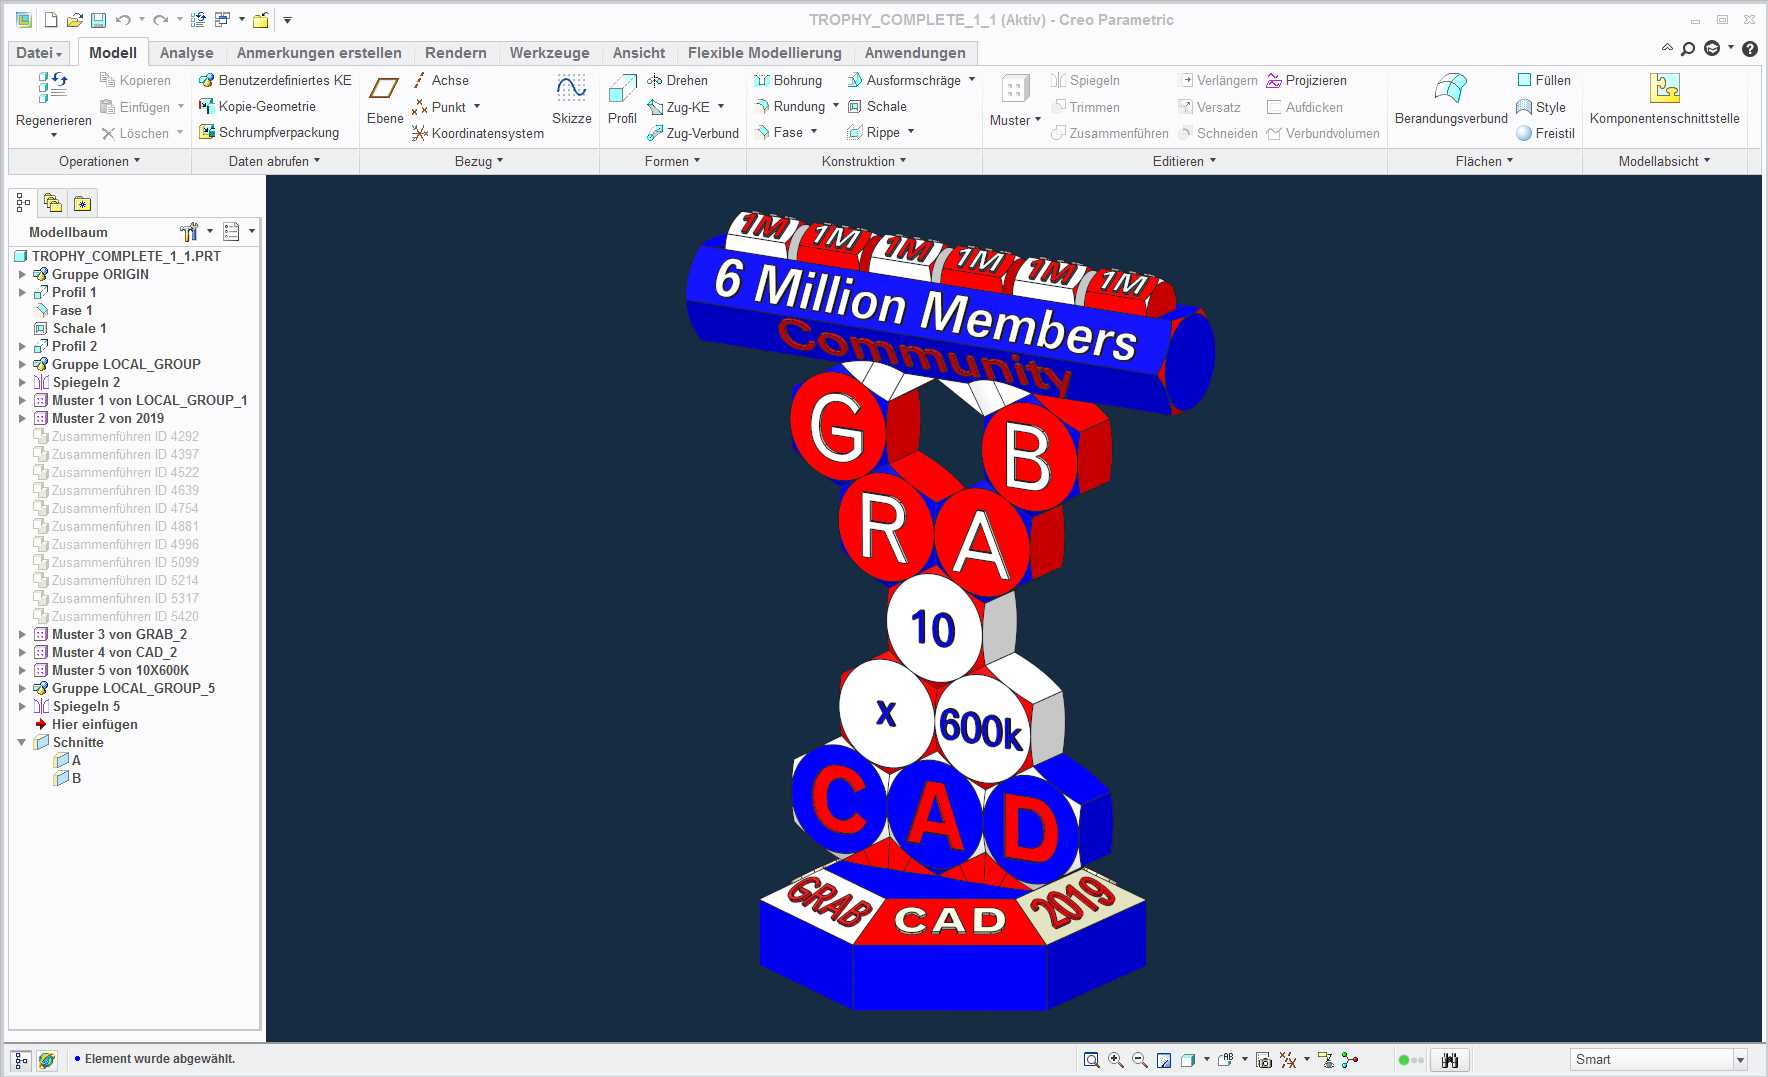Open the Rundung options arrow
The image size is (1768, 1077).
(836, 106)
